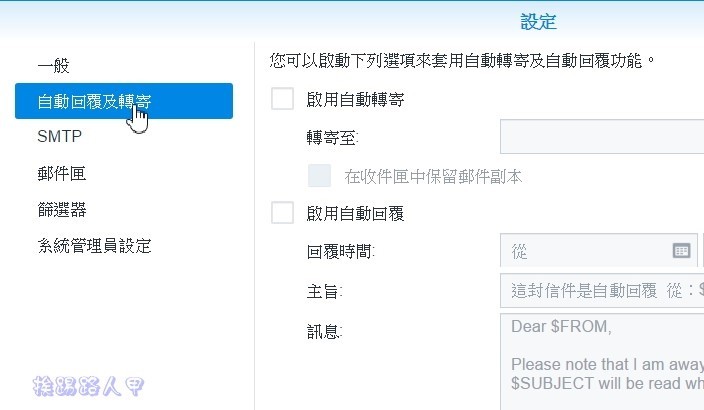This screenshot has width=704, height=410.
Task: Open the 篩選器 settings section
Action: coord(62,209)
